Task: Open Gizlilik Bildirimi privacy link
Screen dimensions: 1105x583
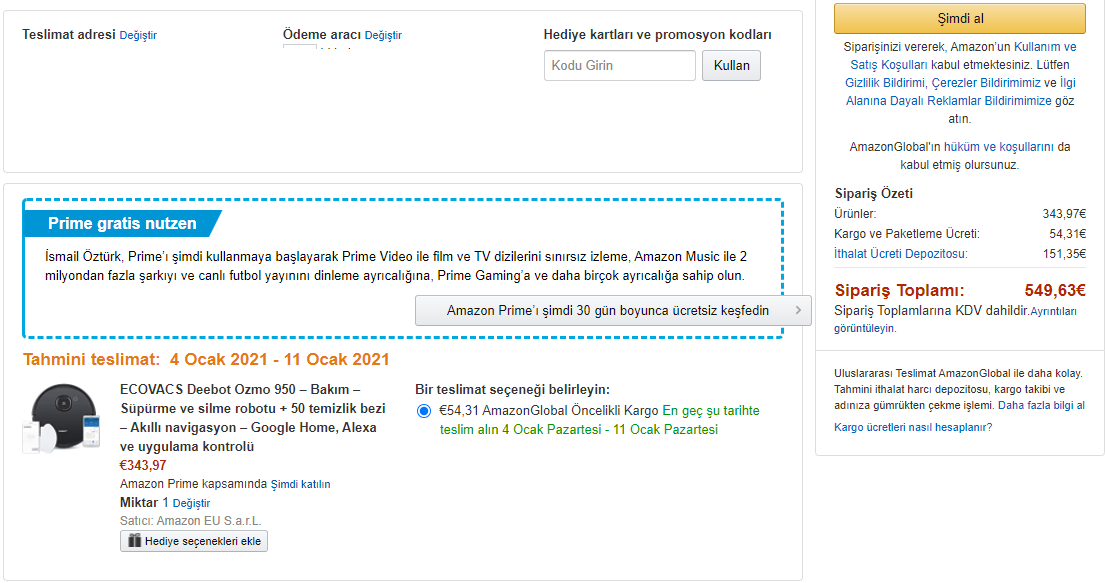Action: tap(884, 82)
